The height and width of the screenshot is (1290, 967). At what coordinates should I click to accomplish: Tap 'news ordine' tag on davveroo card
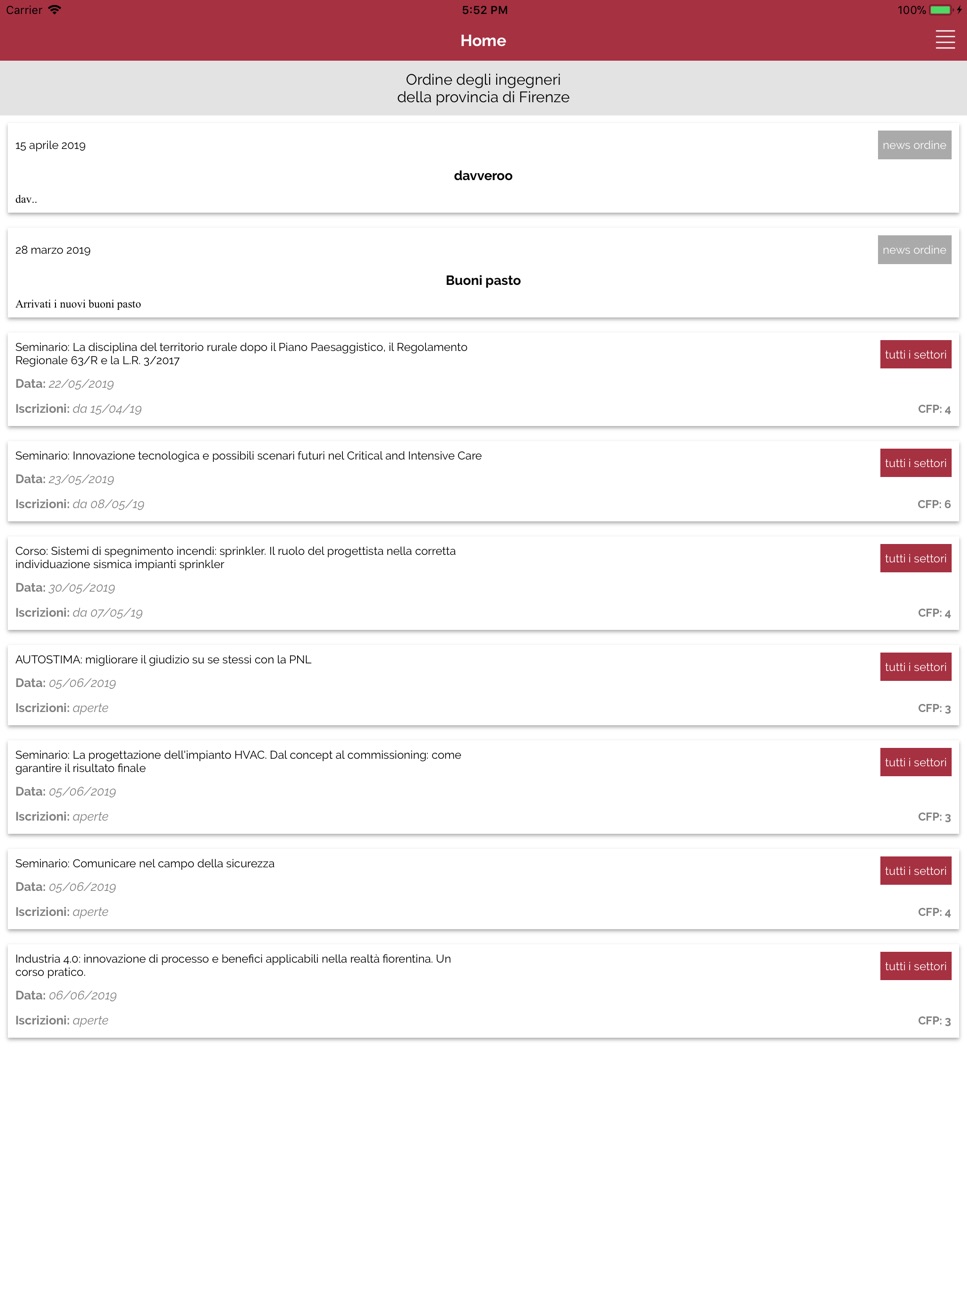tap(914, 145)
